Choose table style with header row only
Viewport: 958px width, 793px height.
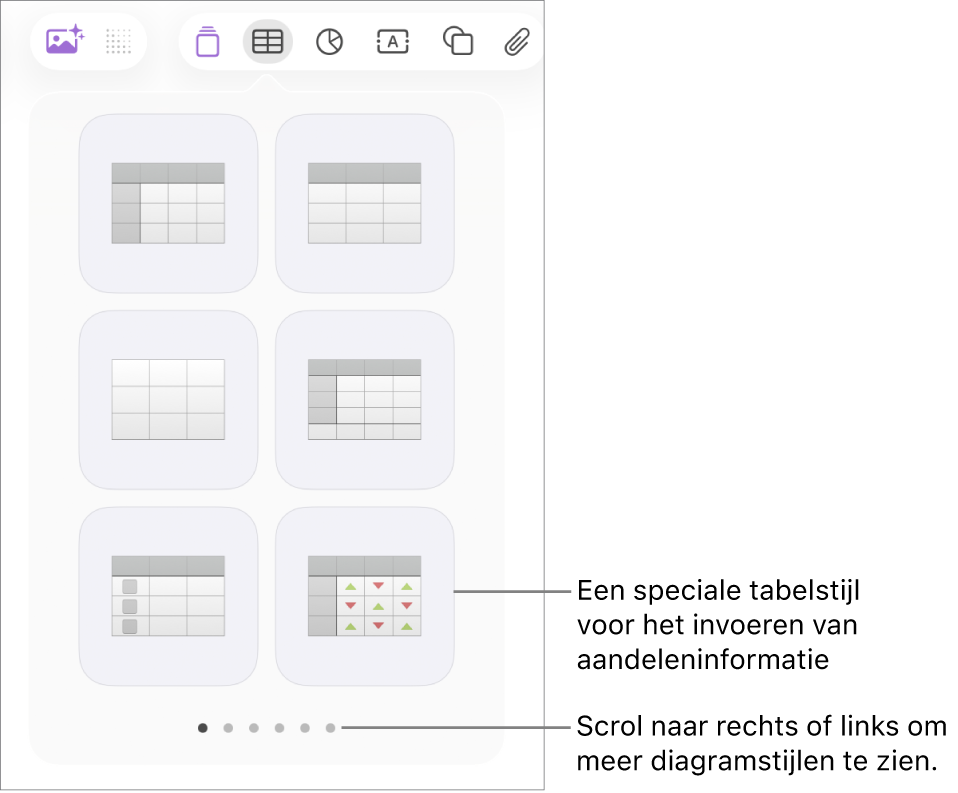(x=364, y=203)
